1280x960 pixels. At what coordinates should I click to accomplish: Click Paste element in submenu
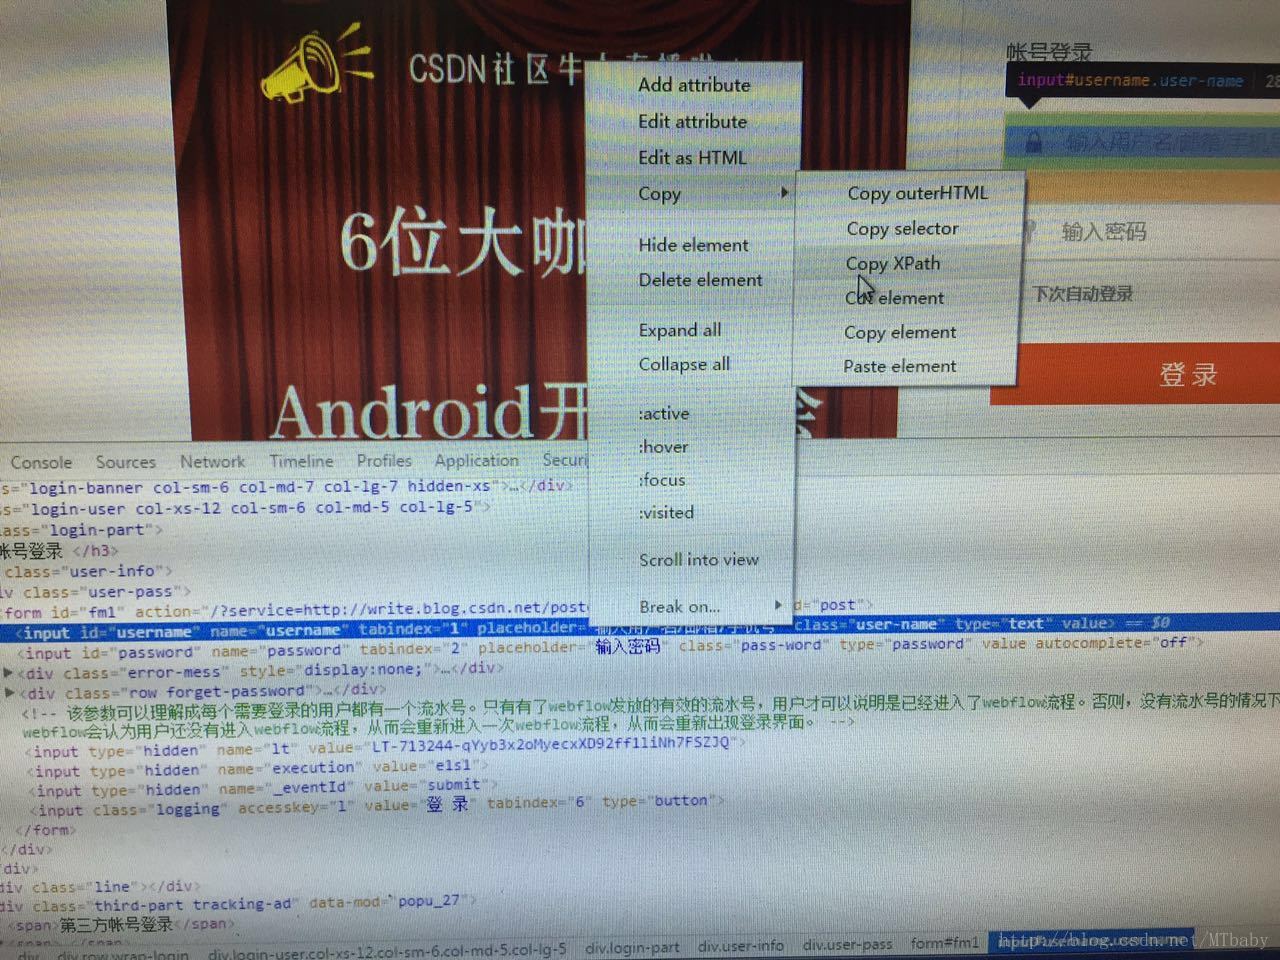pyautogui.click(x=899, y=366)
